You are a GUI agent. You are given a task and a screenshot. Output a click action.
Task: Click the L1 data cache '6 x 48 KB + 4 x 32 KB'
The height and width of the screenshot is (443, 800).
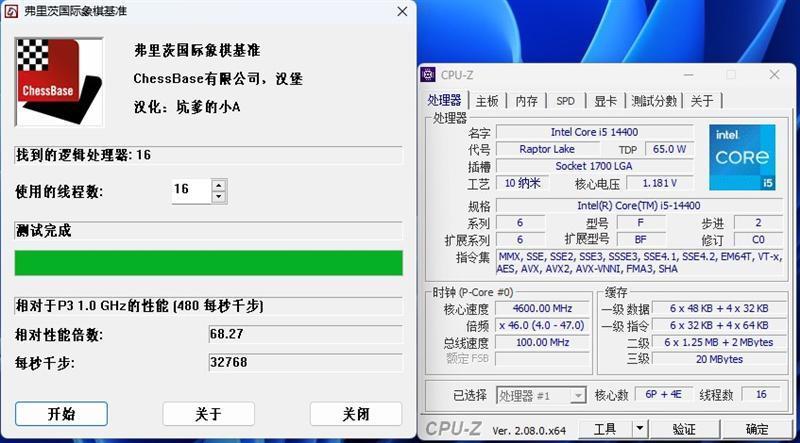point(719,308)
